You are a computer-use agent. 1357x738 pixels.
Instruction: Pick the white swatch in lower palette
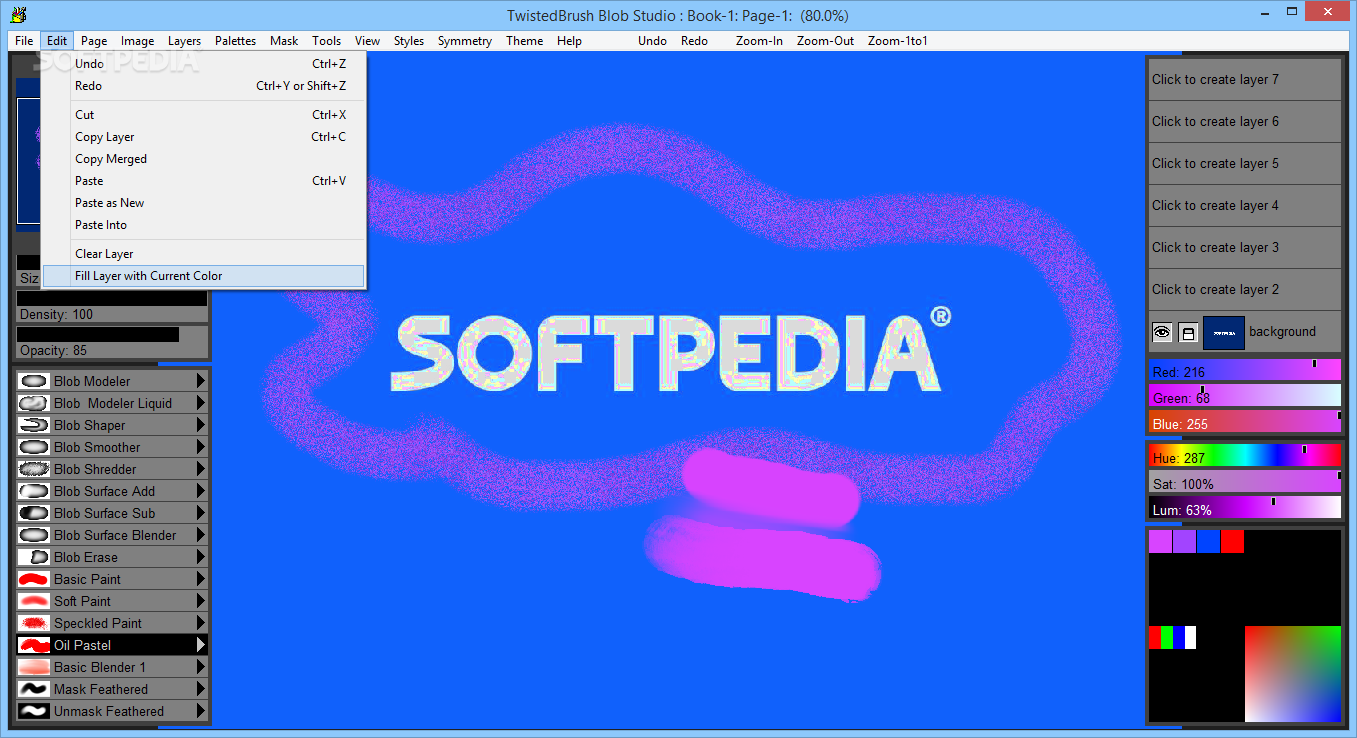(1190, 637)
